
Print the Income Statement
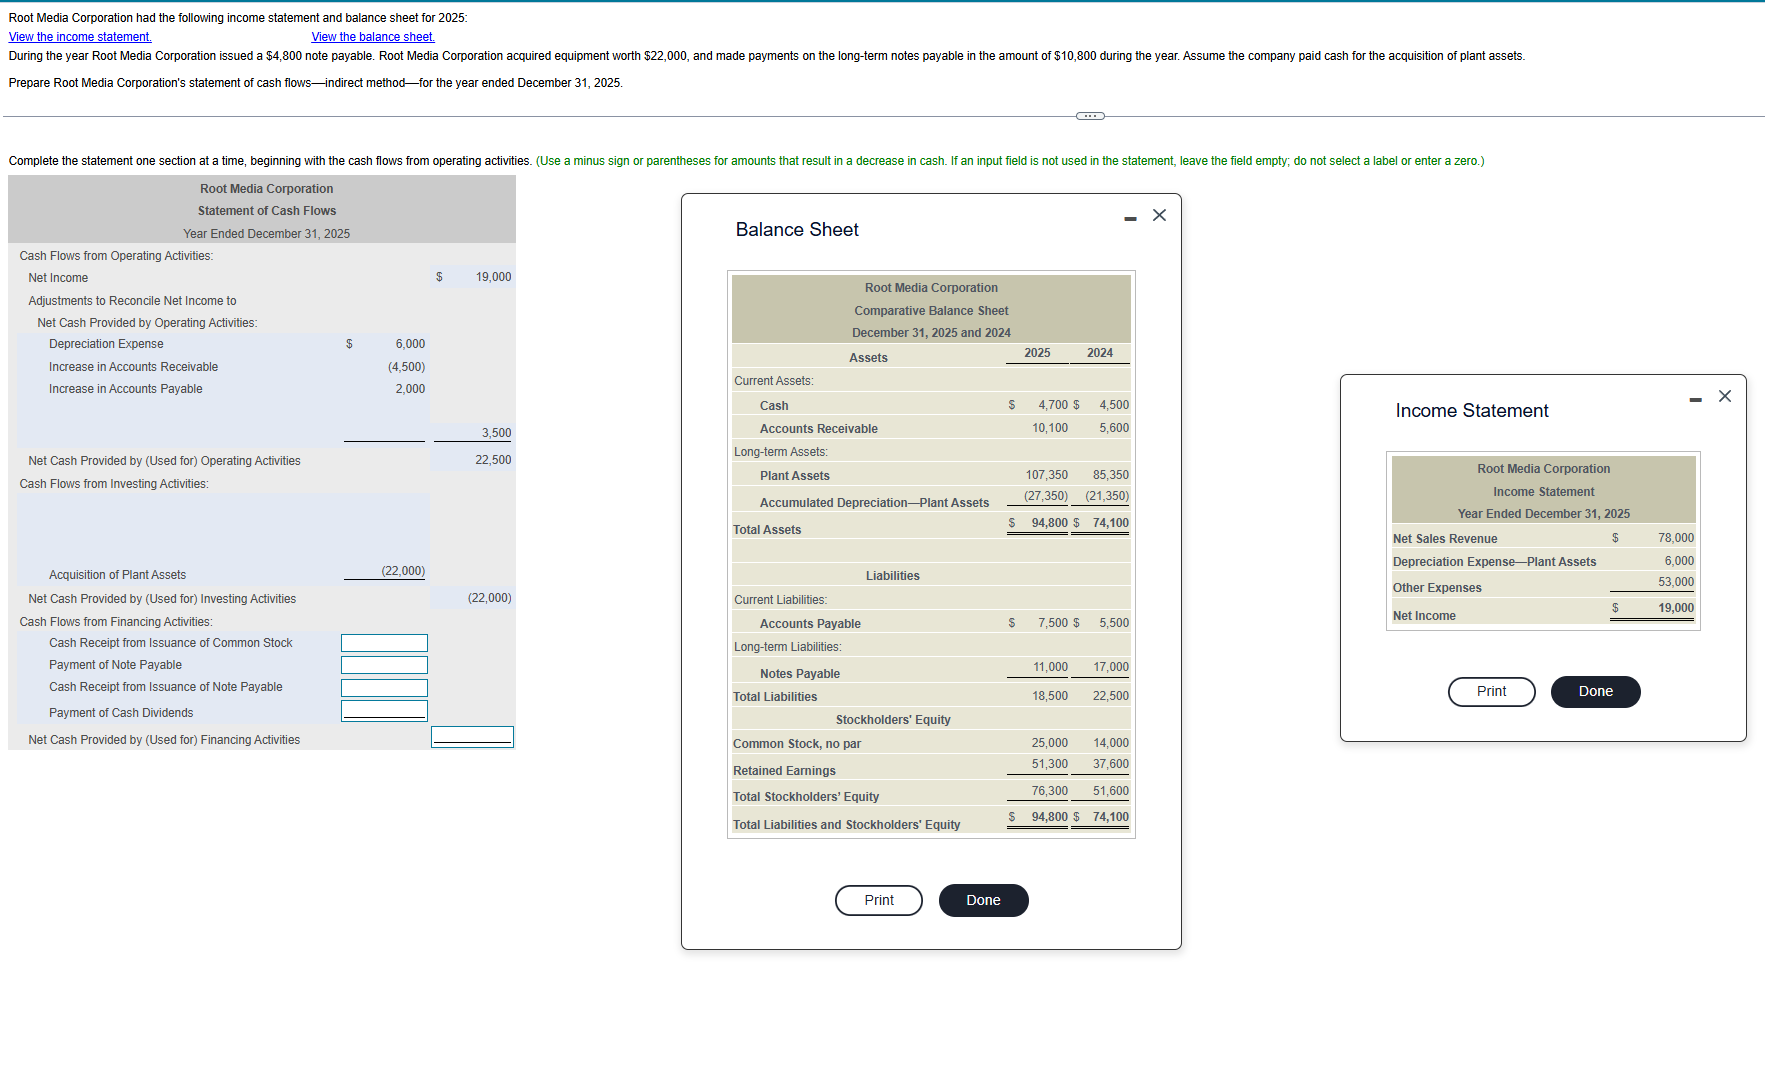(x=1491, y=691)
